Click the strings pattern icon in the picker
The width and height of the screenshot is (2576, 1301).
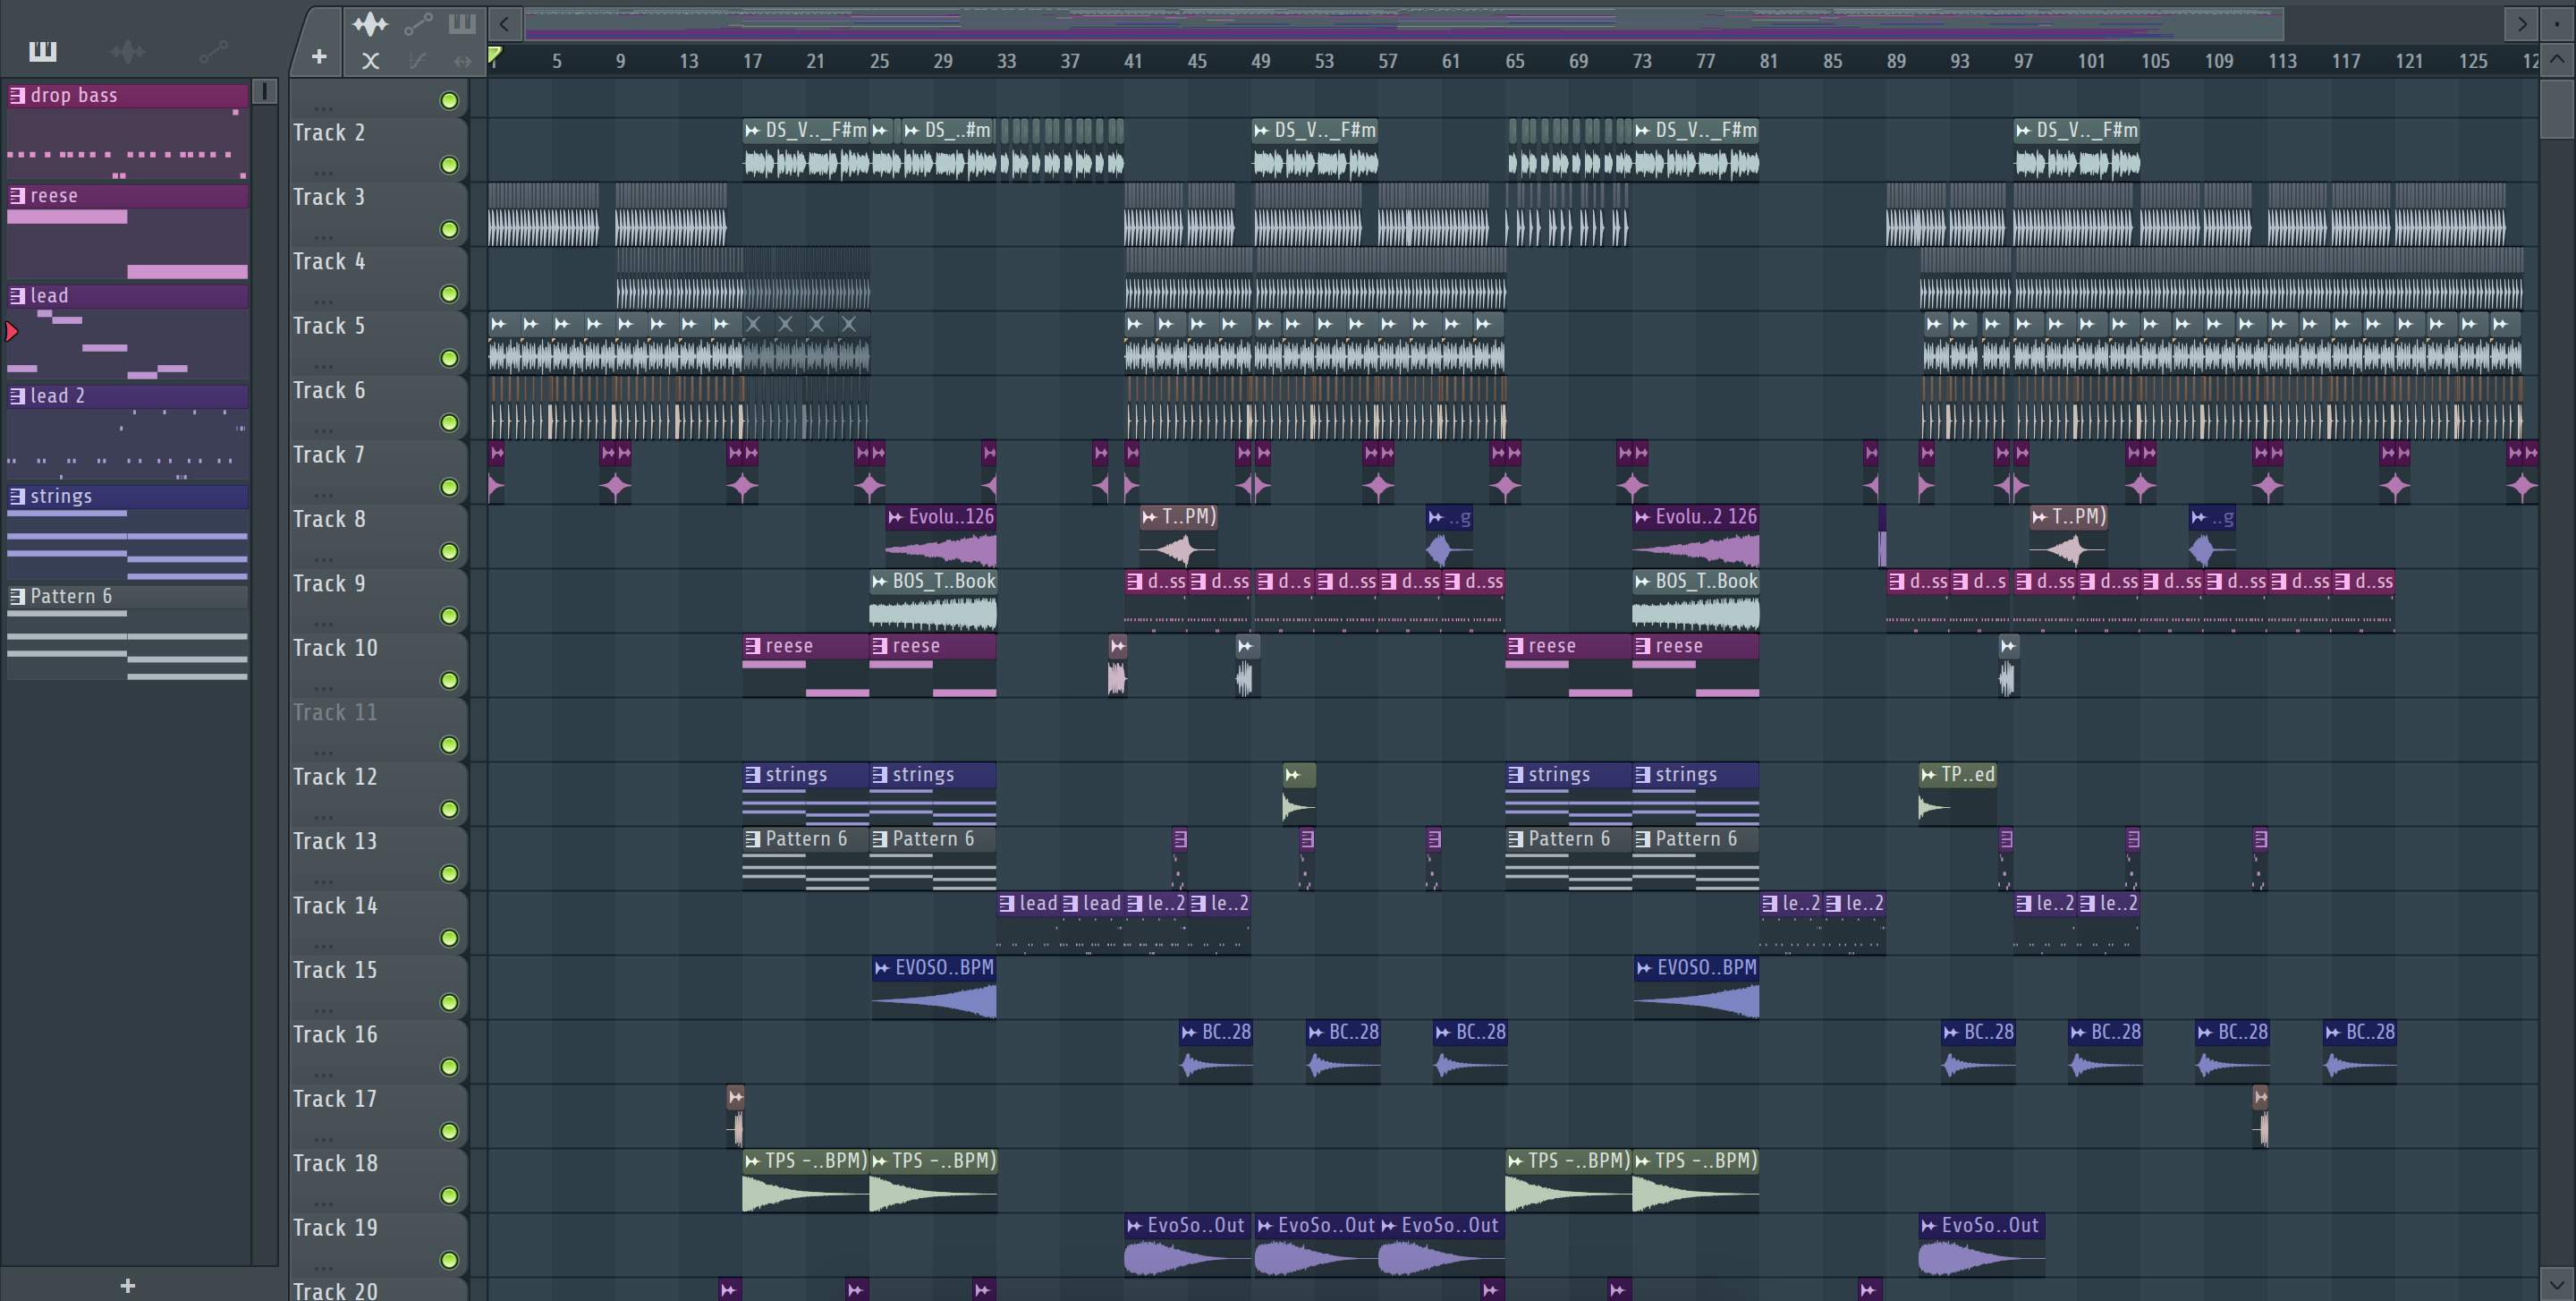tap(17, 495)
